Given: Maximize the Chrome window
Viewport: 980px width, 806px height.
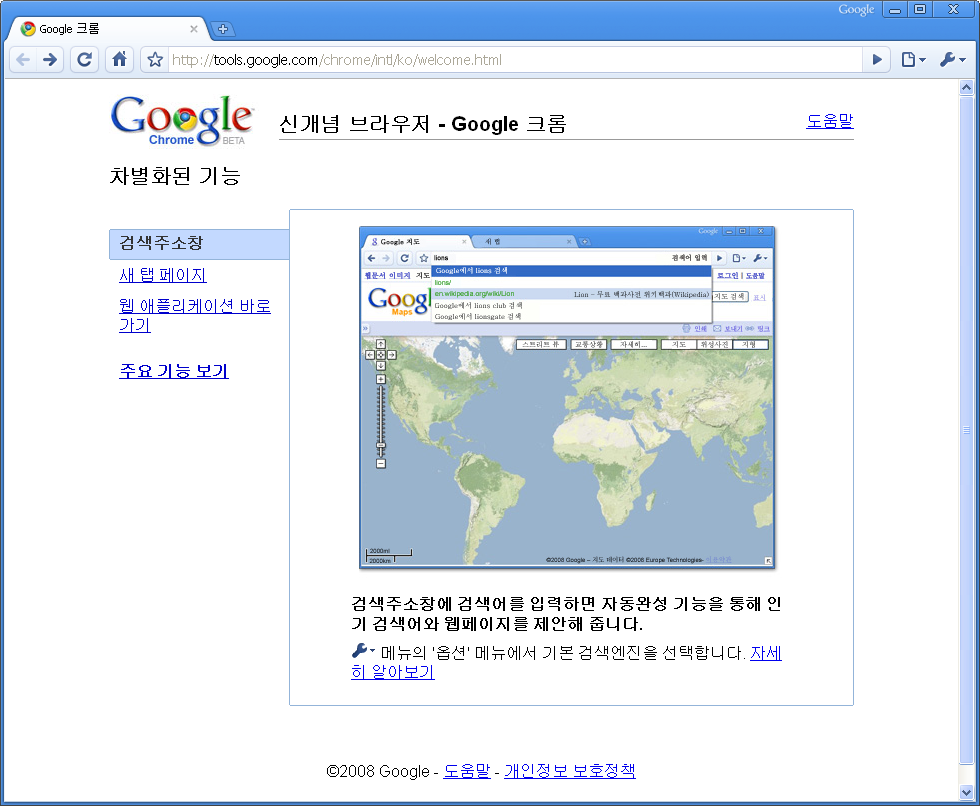Looking at the screenshot, I should tap(920, 9).
